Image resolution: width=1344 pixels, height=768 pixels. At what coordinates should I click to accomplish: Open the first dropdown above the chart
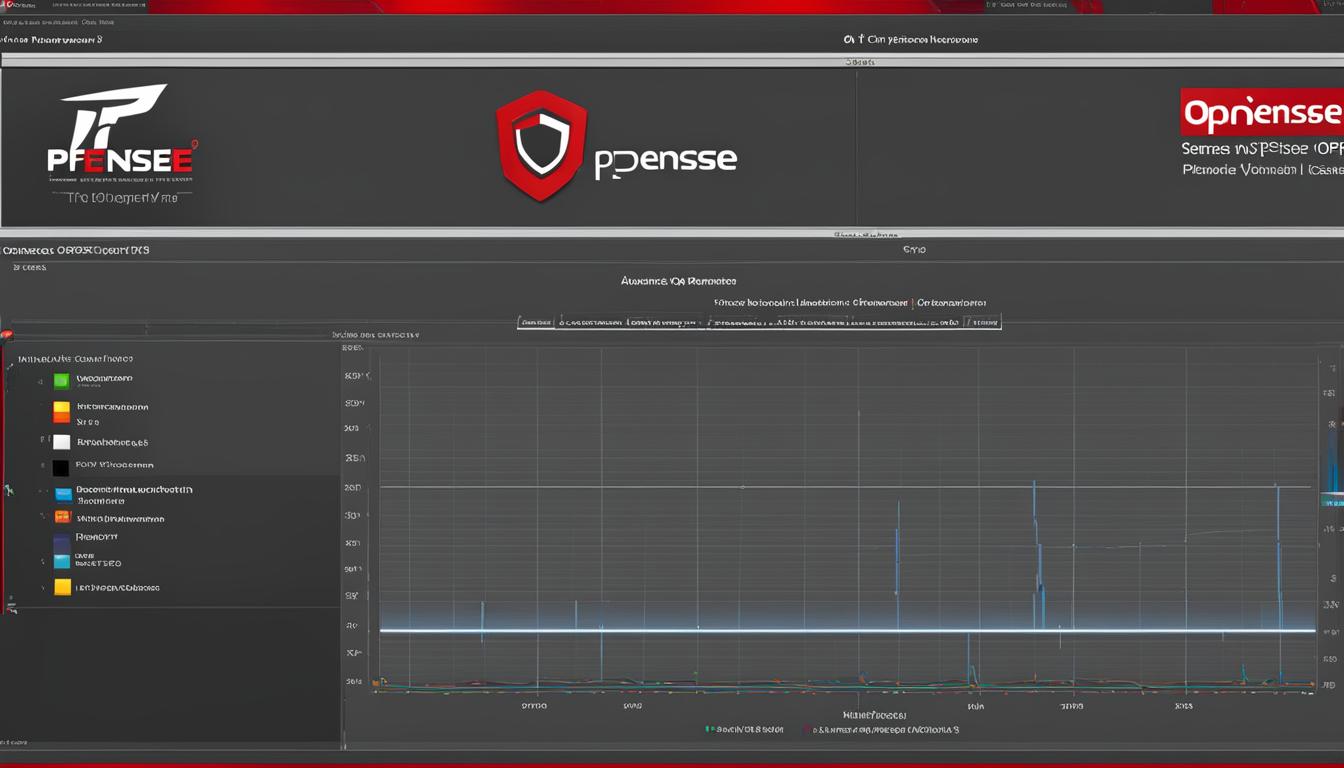tap(536, 322)
